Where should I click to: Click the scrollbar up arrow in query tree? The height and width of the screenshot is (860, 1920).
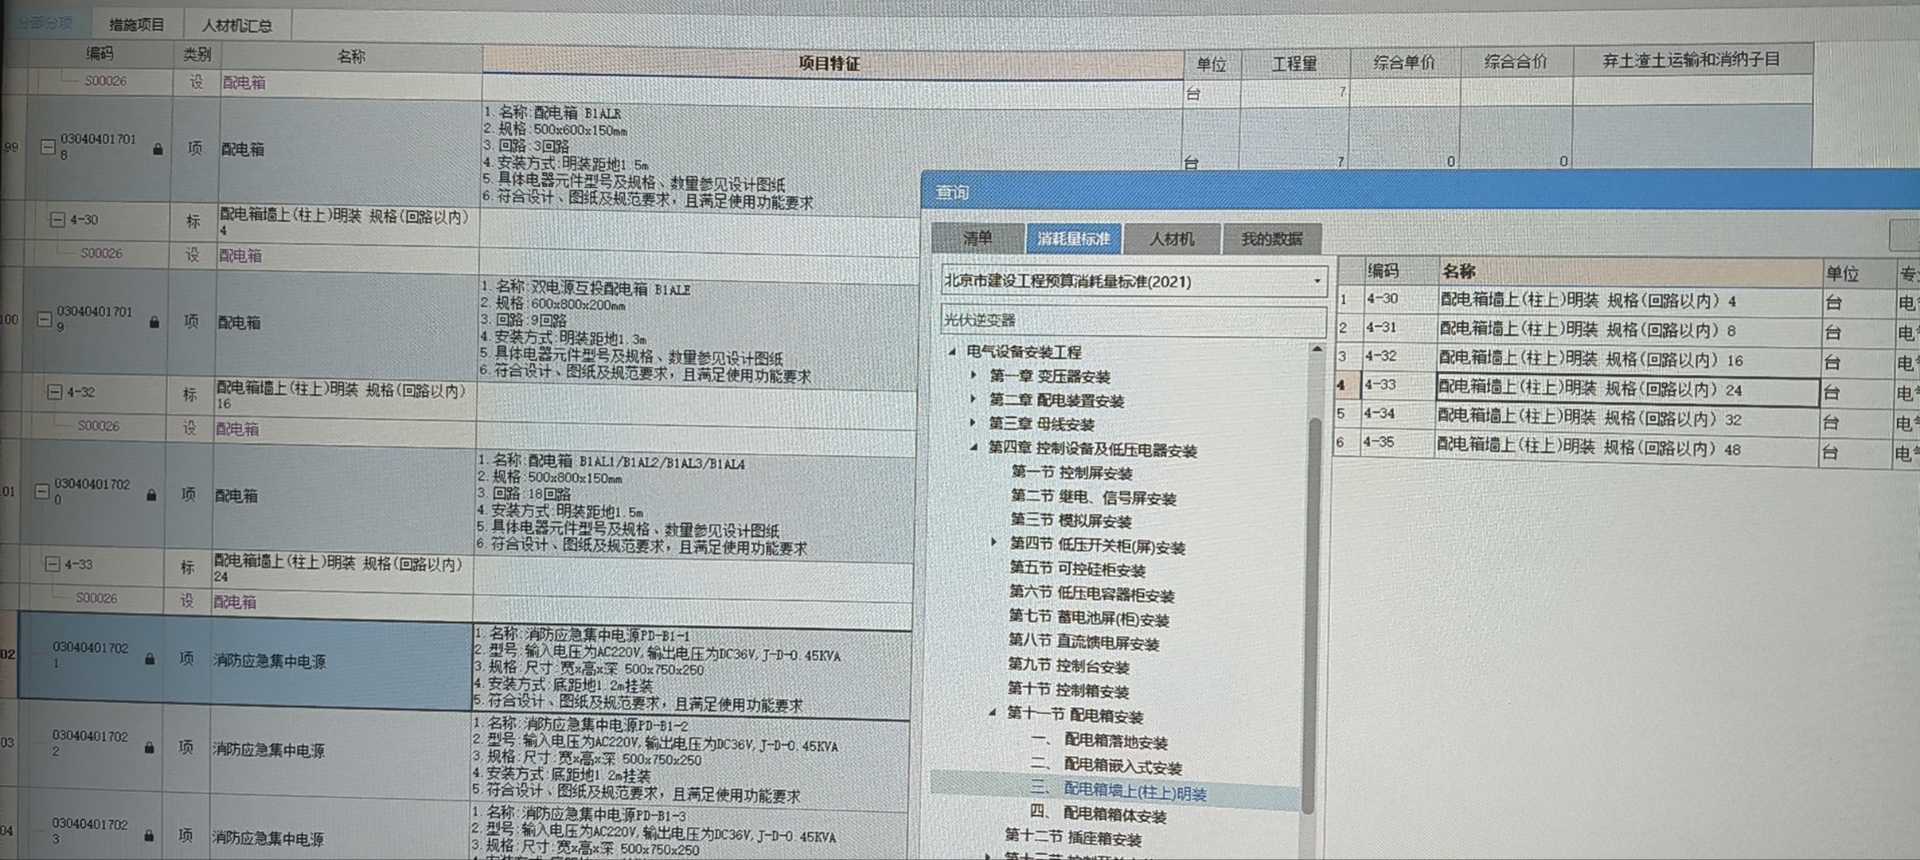[1317, 350]
